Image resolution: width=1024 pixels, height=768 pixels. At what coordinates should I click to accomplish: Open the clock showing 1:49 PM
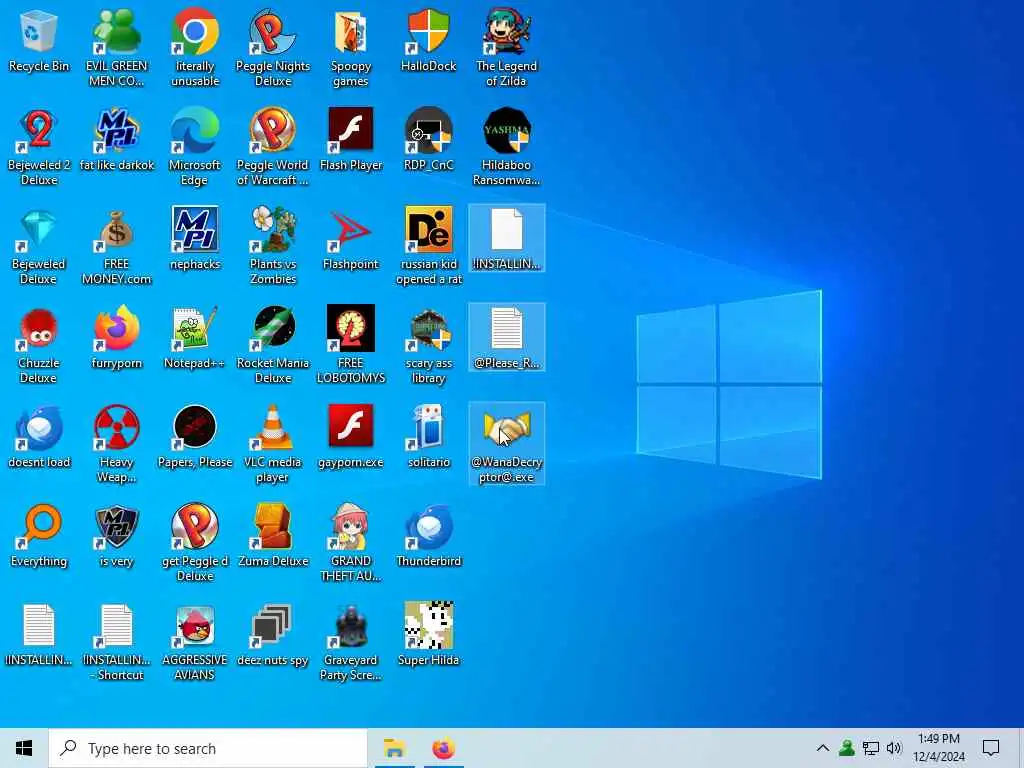coord(938,748)
